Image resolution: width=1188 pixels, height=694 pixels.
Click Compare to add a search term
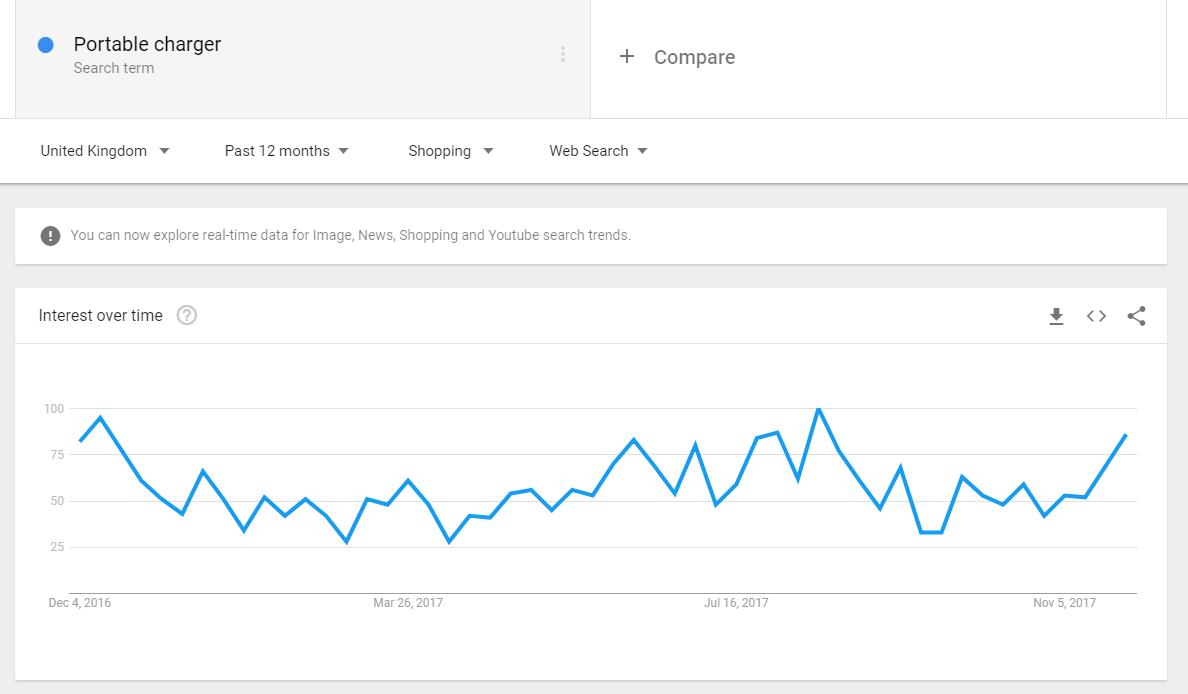point(694,57)
